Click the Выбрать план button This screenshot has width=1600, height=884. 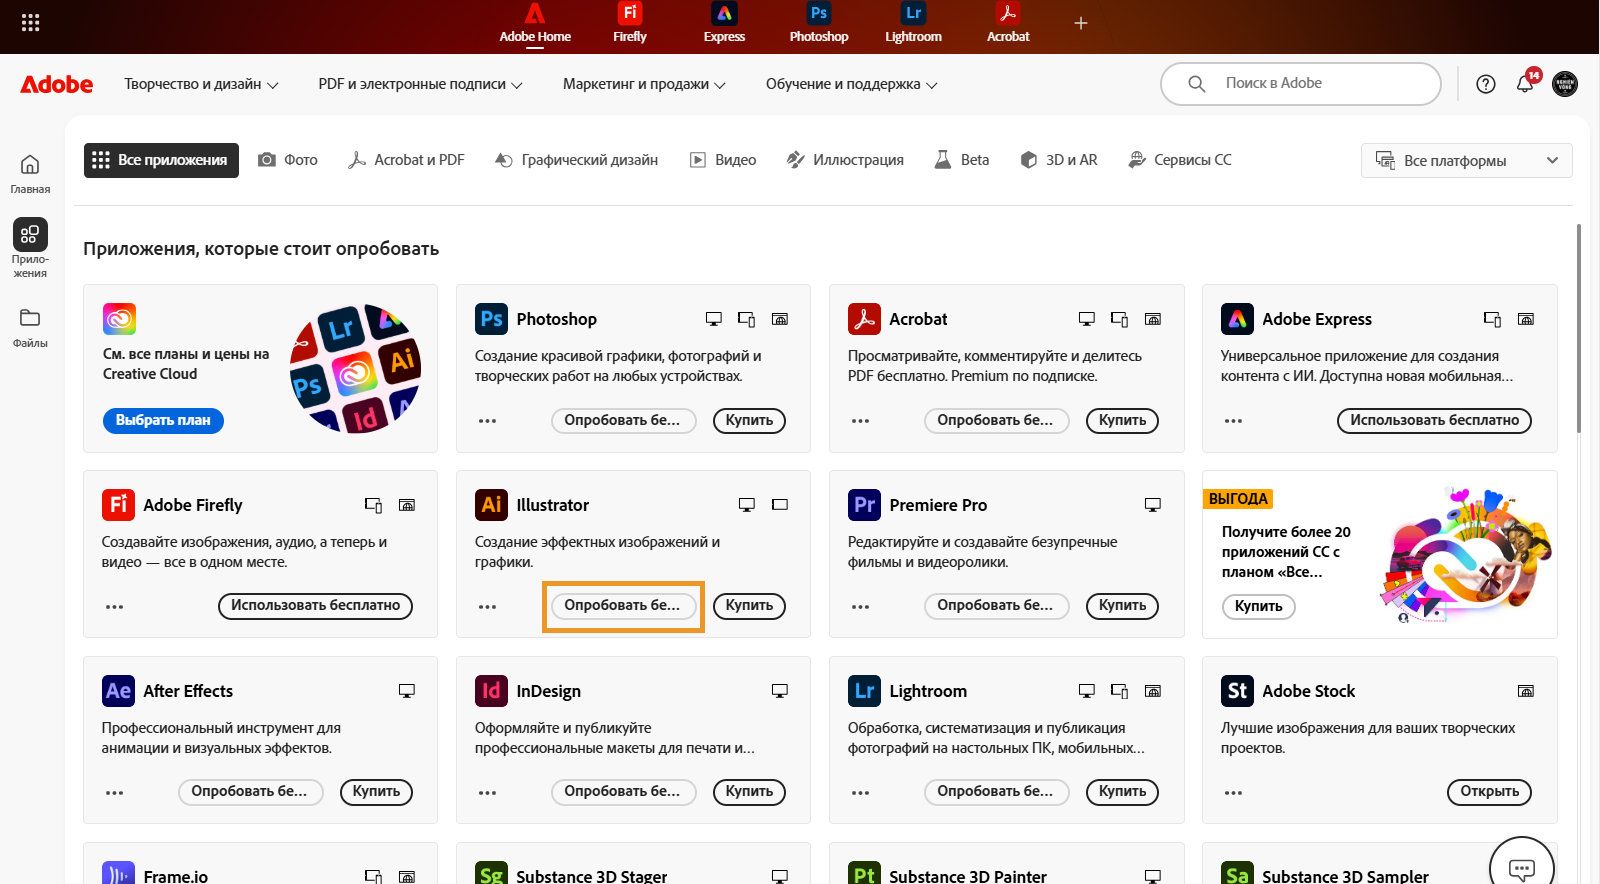(163, 421)
